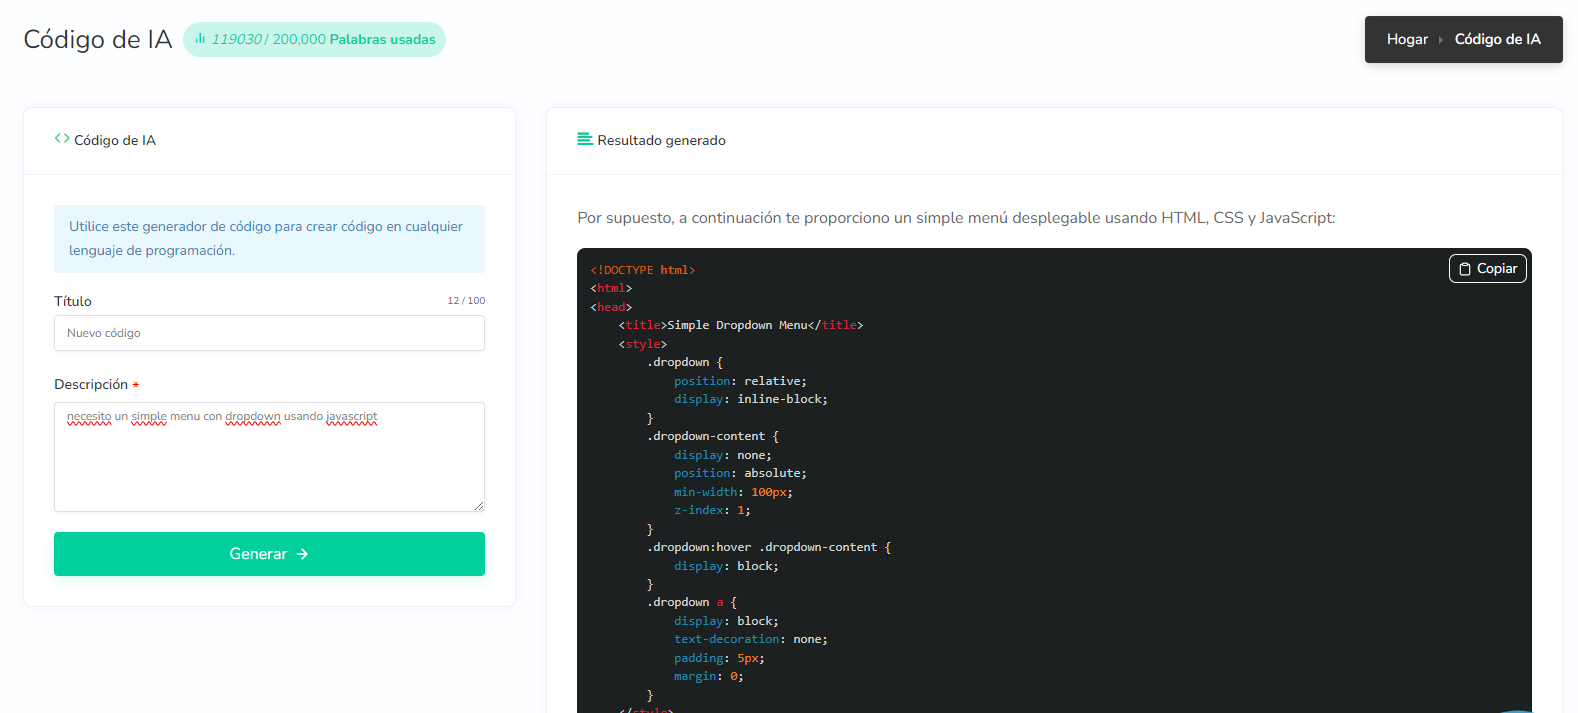Viewport: 1578px width, 713px height.
Task: Go to Hogar breadcrumb link
Action: pyautogui.click(x=1407, y=39)
